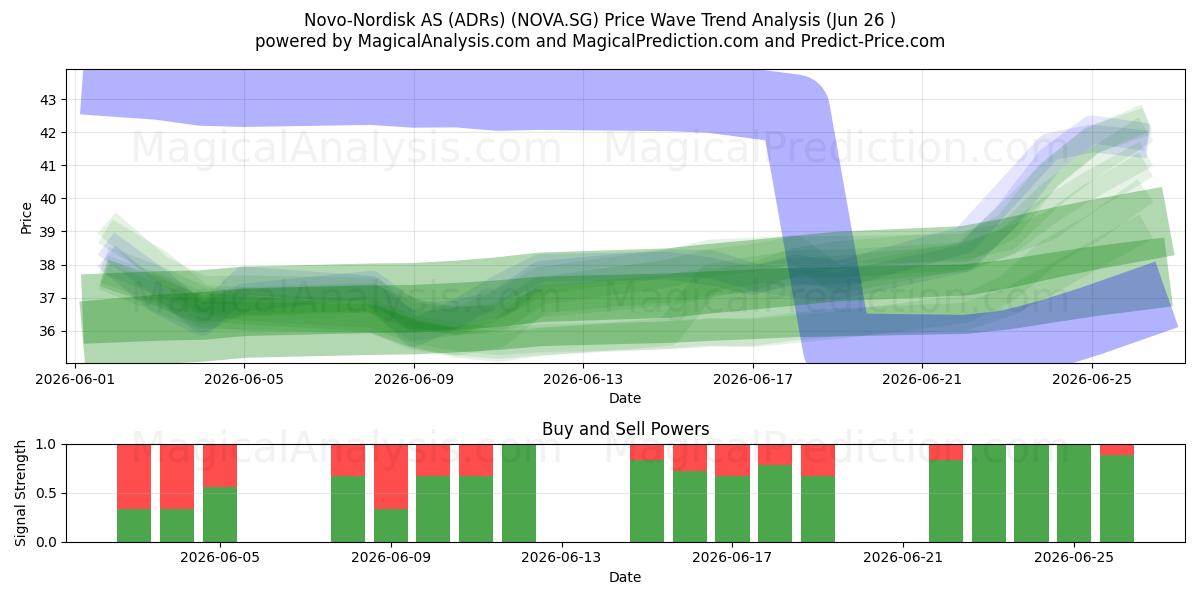Click the 38 tick on the price axis
Viewport: 1200px width, 600px height.
(x=50, y=265)
